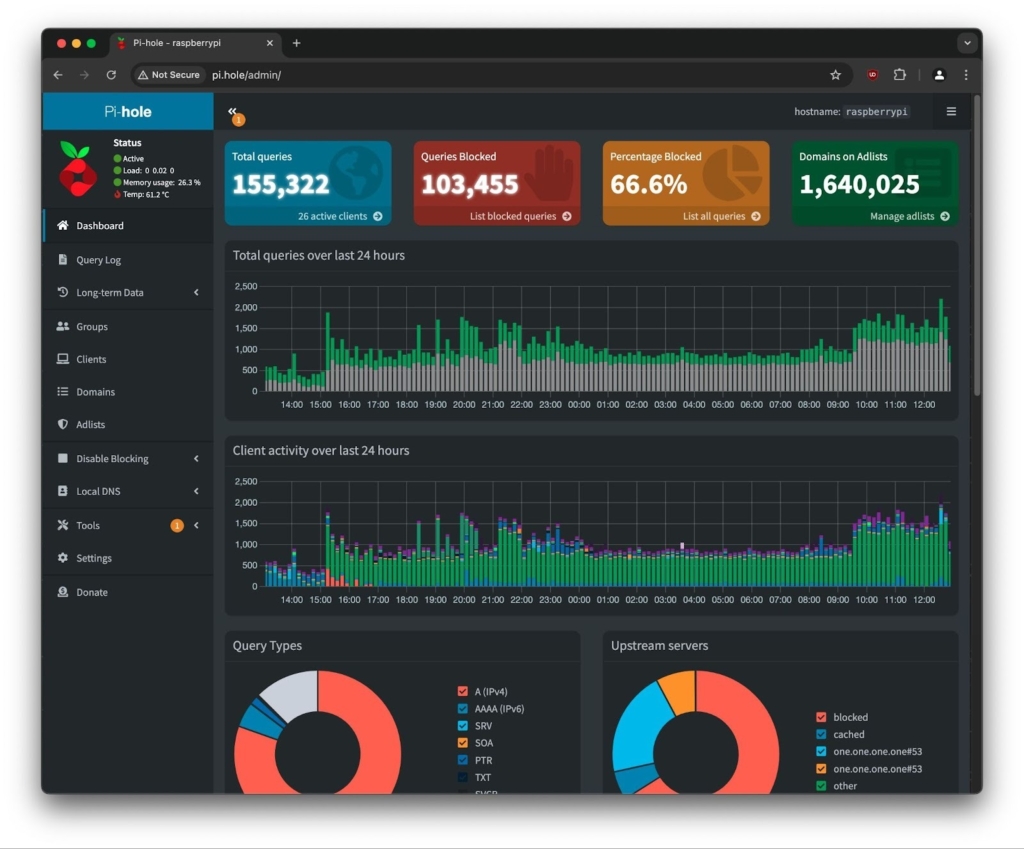Image resolution: width=1024 pixels, height=849 pixels.
Task: Click the orange SOA color swatch
Action: [x=462, y=743]
